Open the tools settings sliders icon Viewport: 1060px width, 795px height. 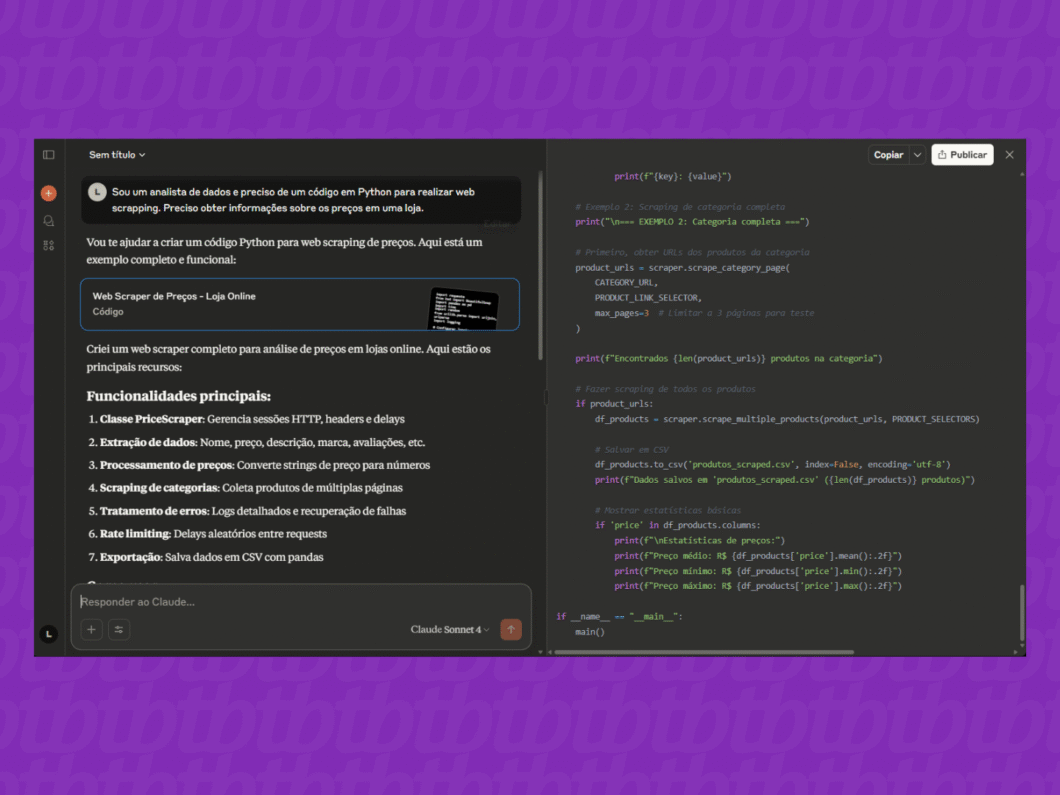(x=119, y=630)
